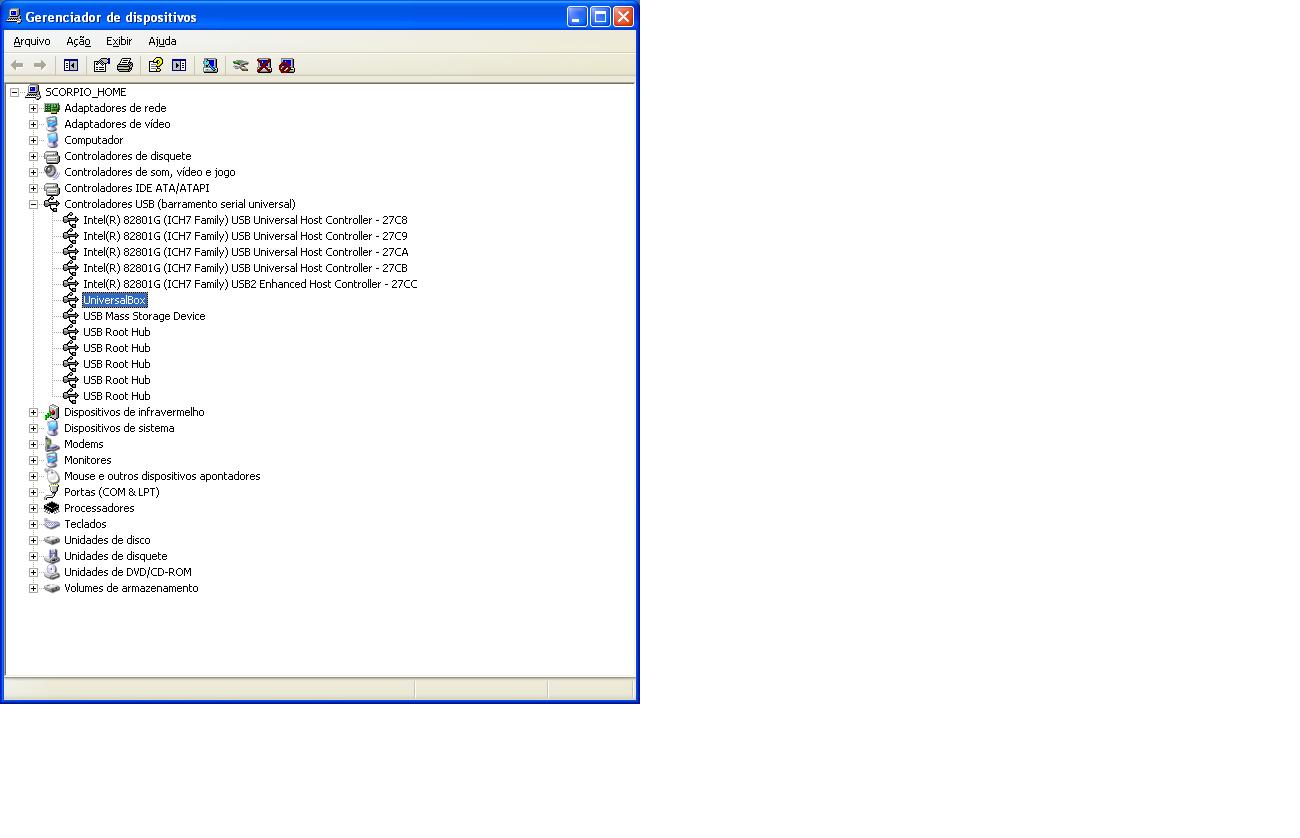The height and width of the screenshot is (838, 1300).
Task: Click the Uninstall device toolbar icon (red X)
Action: coord(264,65)
